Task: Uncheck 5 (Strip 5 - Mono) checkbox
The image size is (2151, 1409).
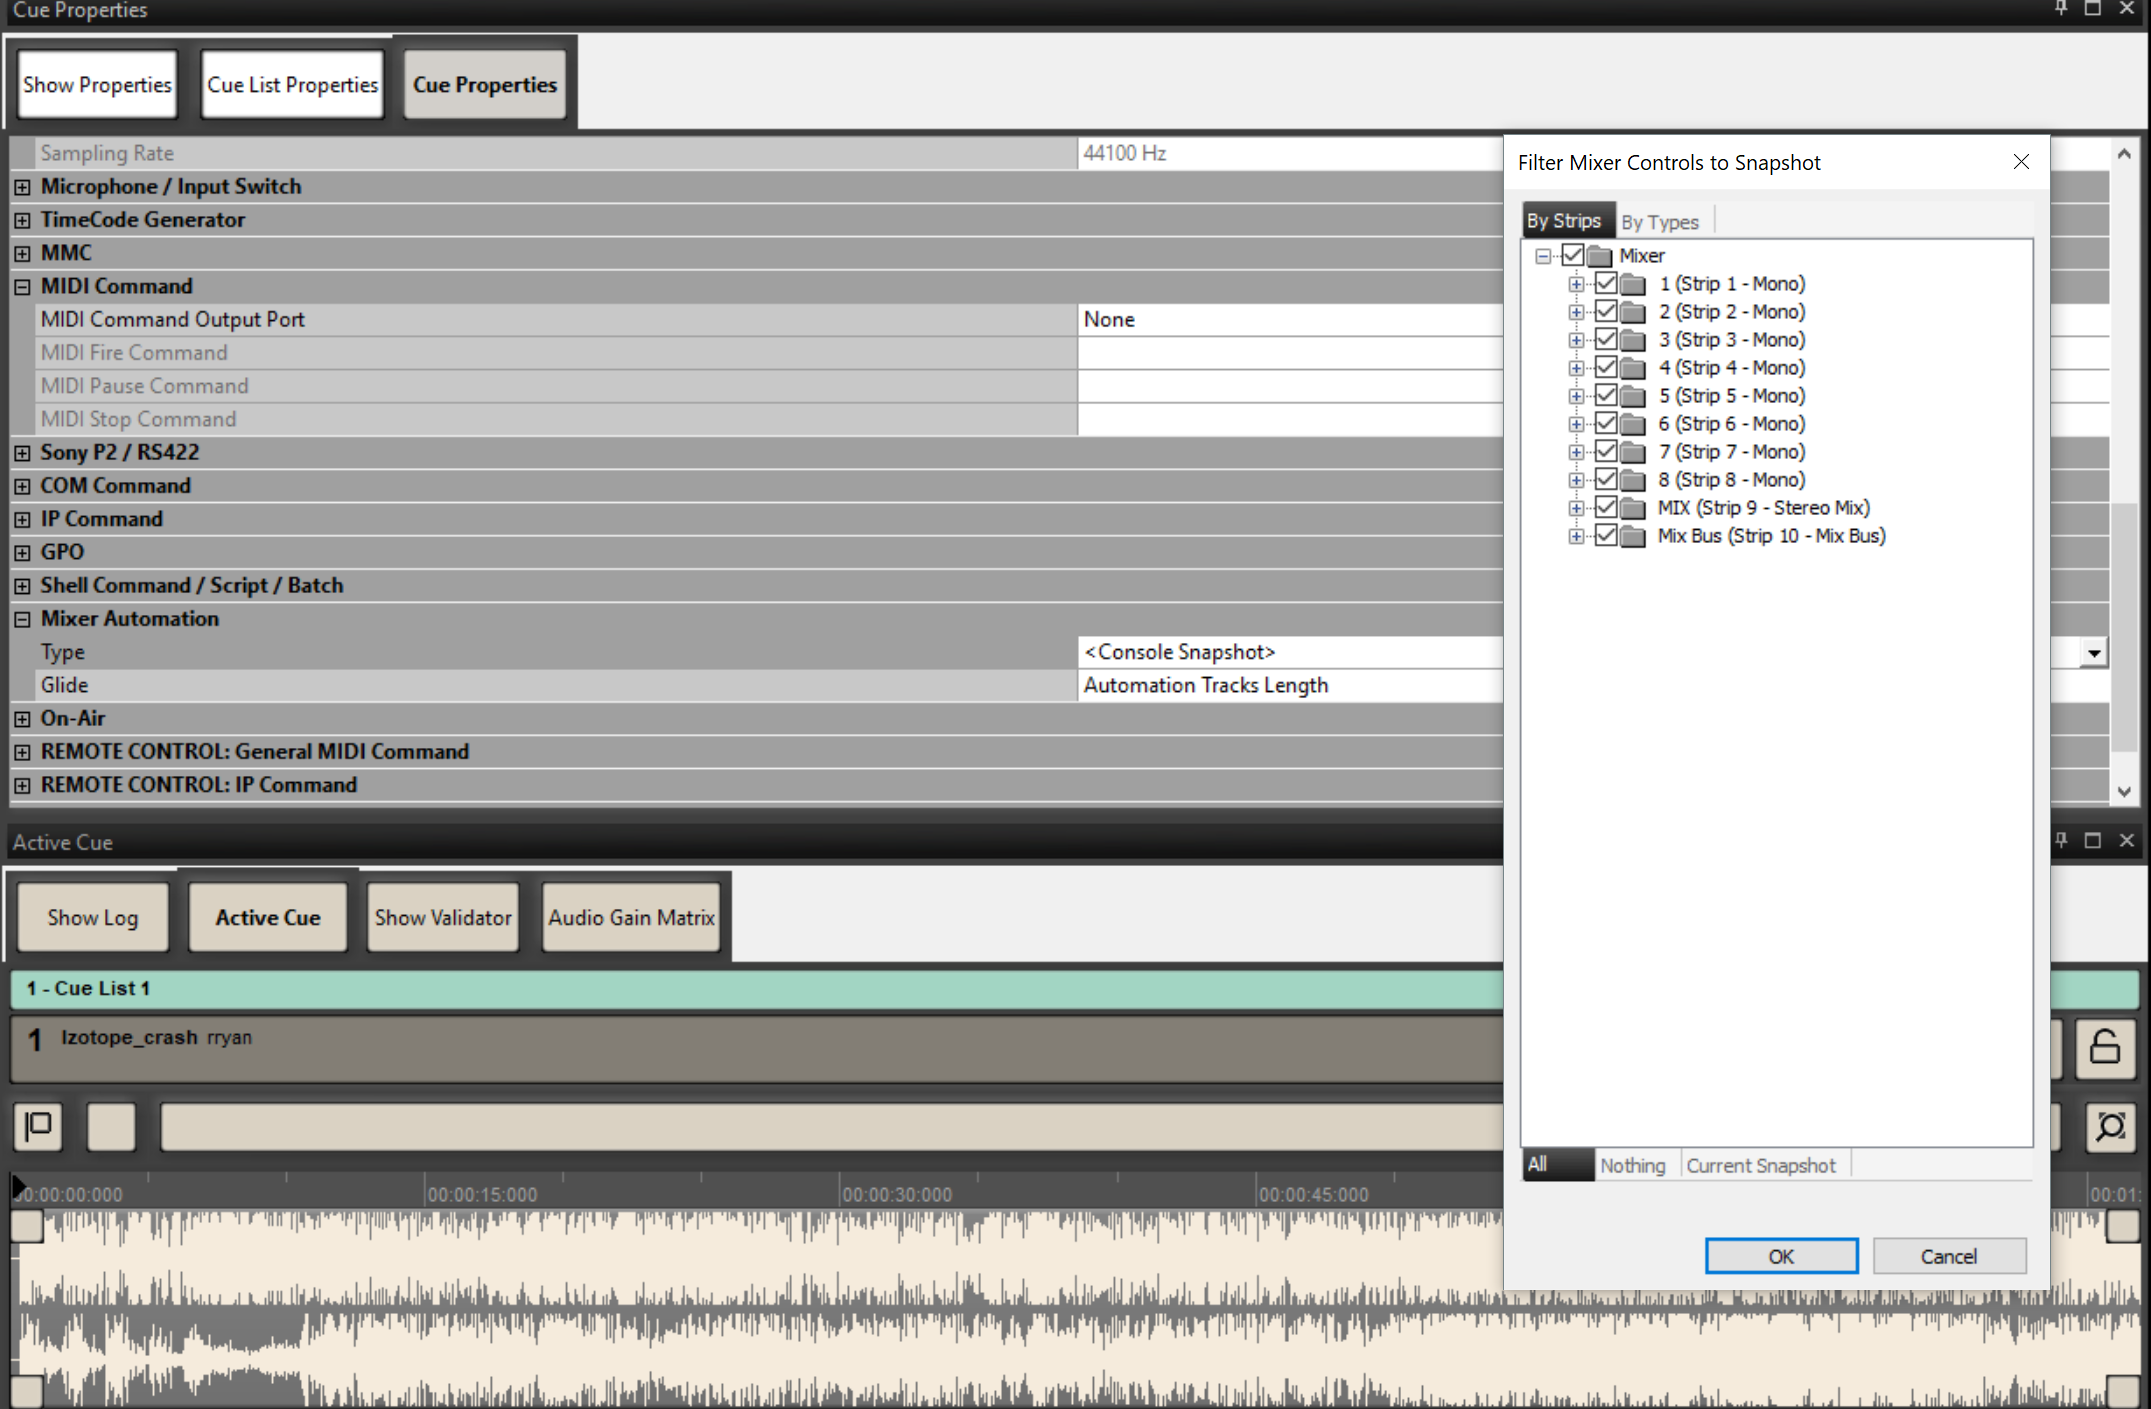Action: click(x=1606, y=395)
